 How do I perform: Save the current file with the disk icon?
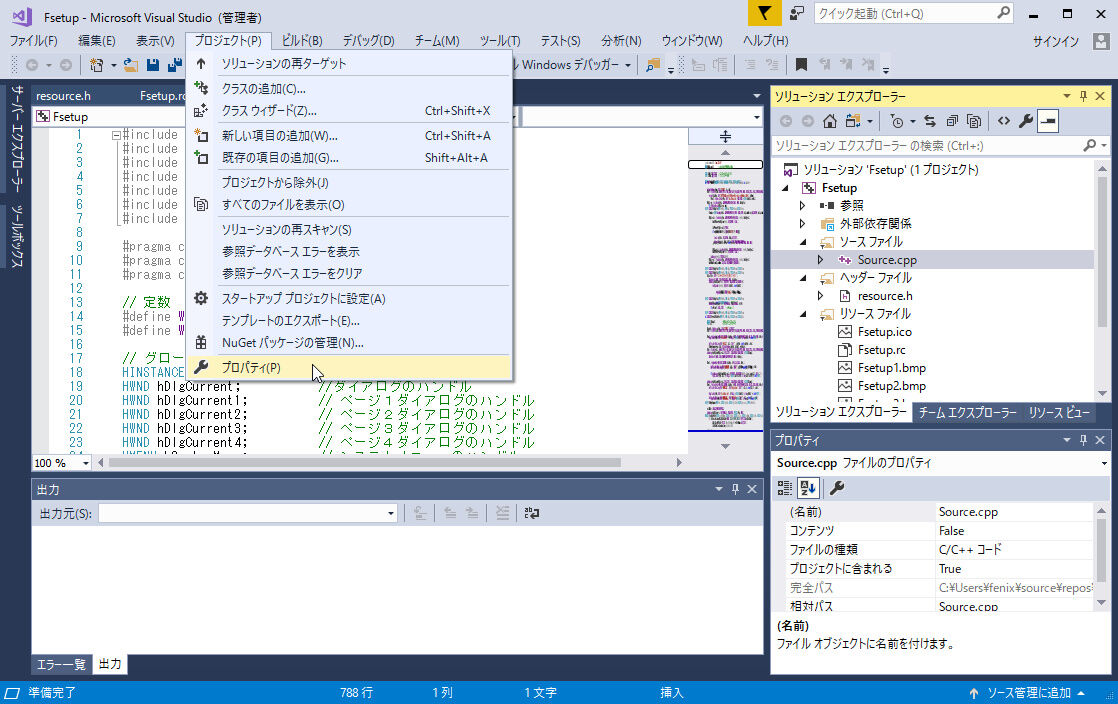click(153, 65)
